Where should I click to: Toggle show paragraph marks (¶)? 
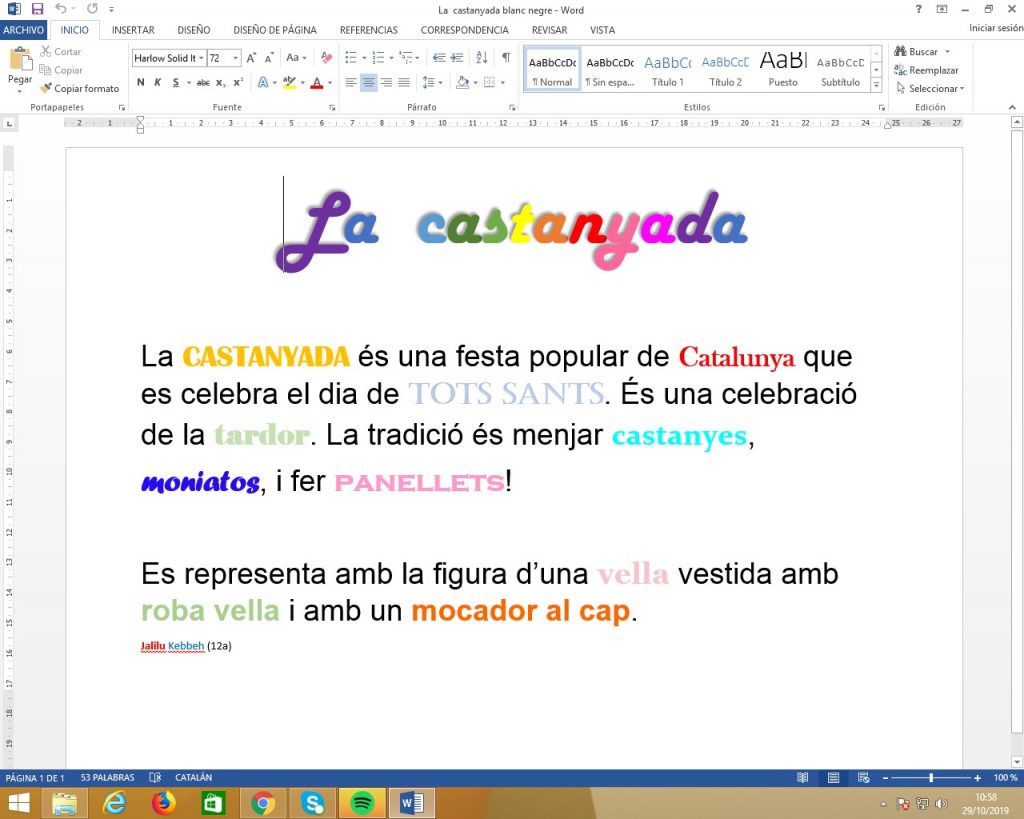point(506,58)
